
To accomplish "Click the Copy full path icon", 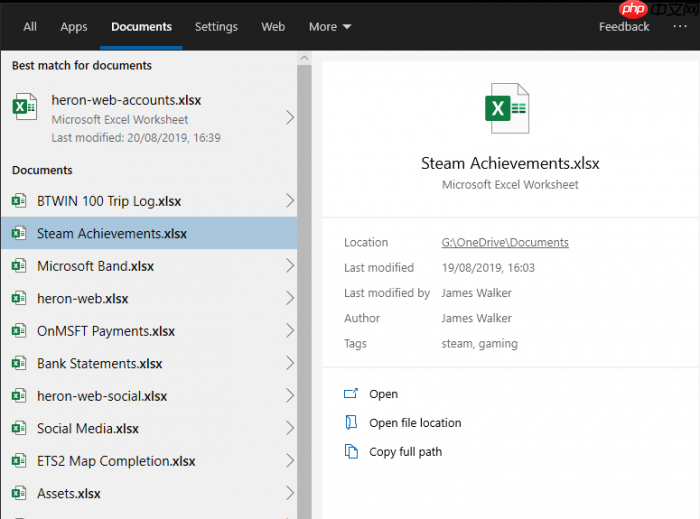I will (x=351, y=451).
